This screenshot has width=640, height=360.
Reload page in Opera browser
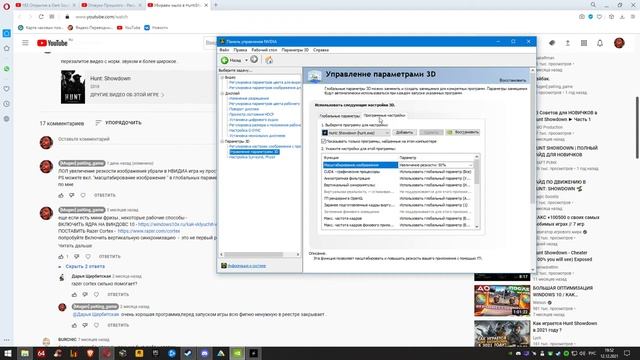[41, 17]
